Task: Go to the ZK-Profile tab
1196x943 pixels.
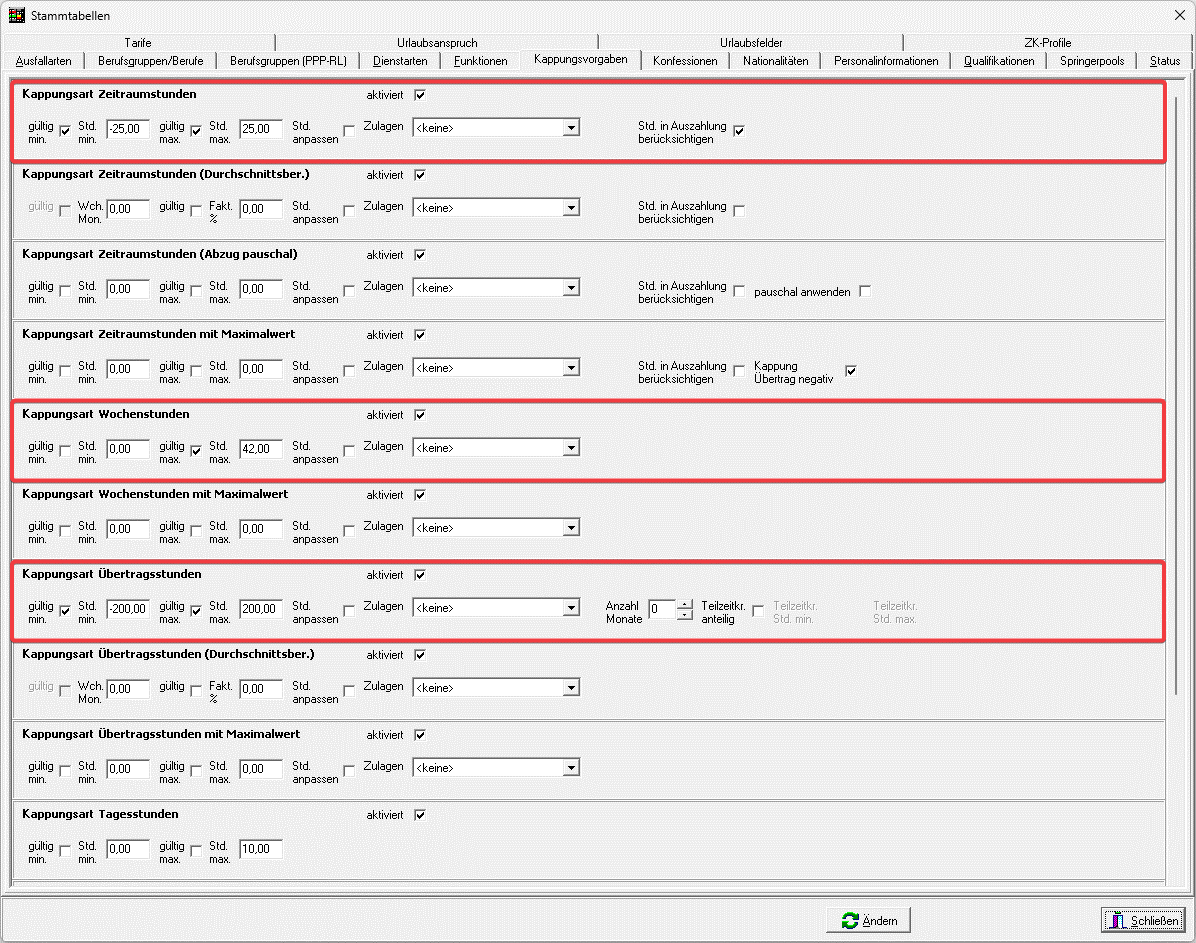Action: click(x=1047, y=43)
